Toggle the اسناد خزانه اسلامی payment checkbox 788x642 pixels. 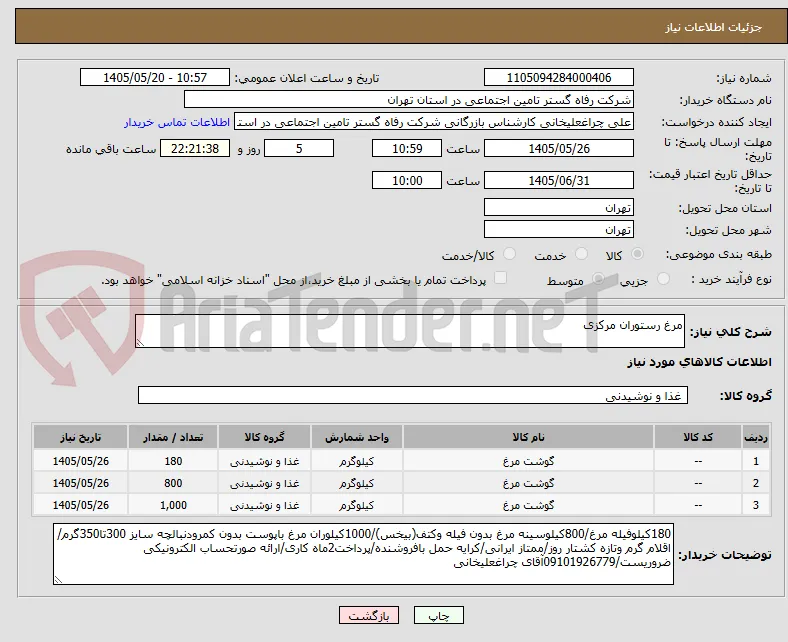tap(500, 278)
